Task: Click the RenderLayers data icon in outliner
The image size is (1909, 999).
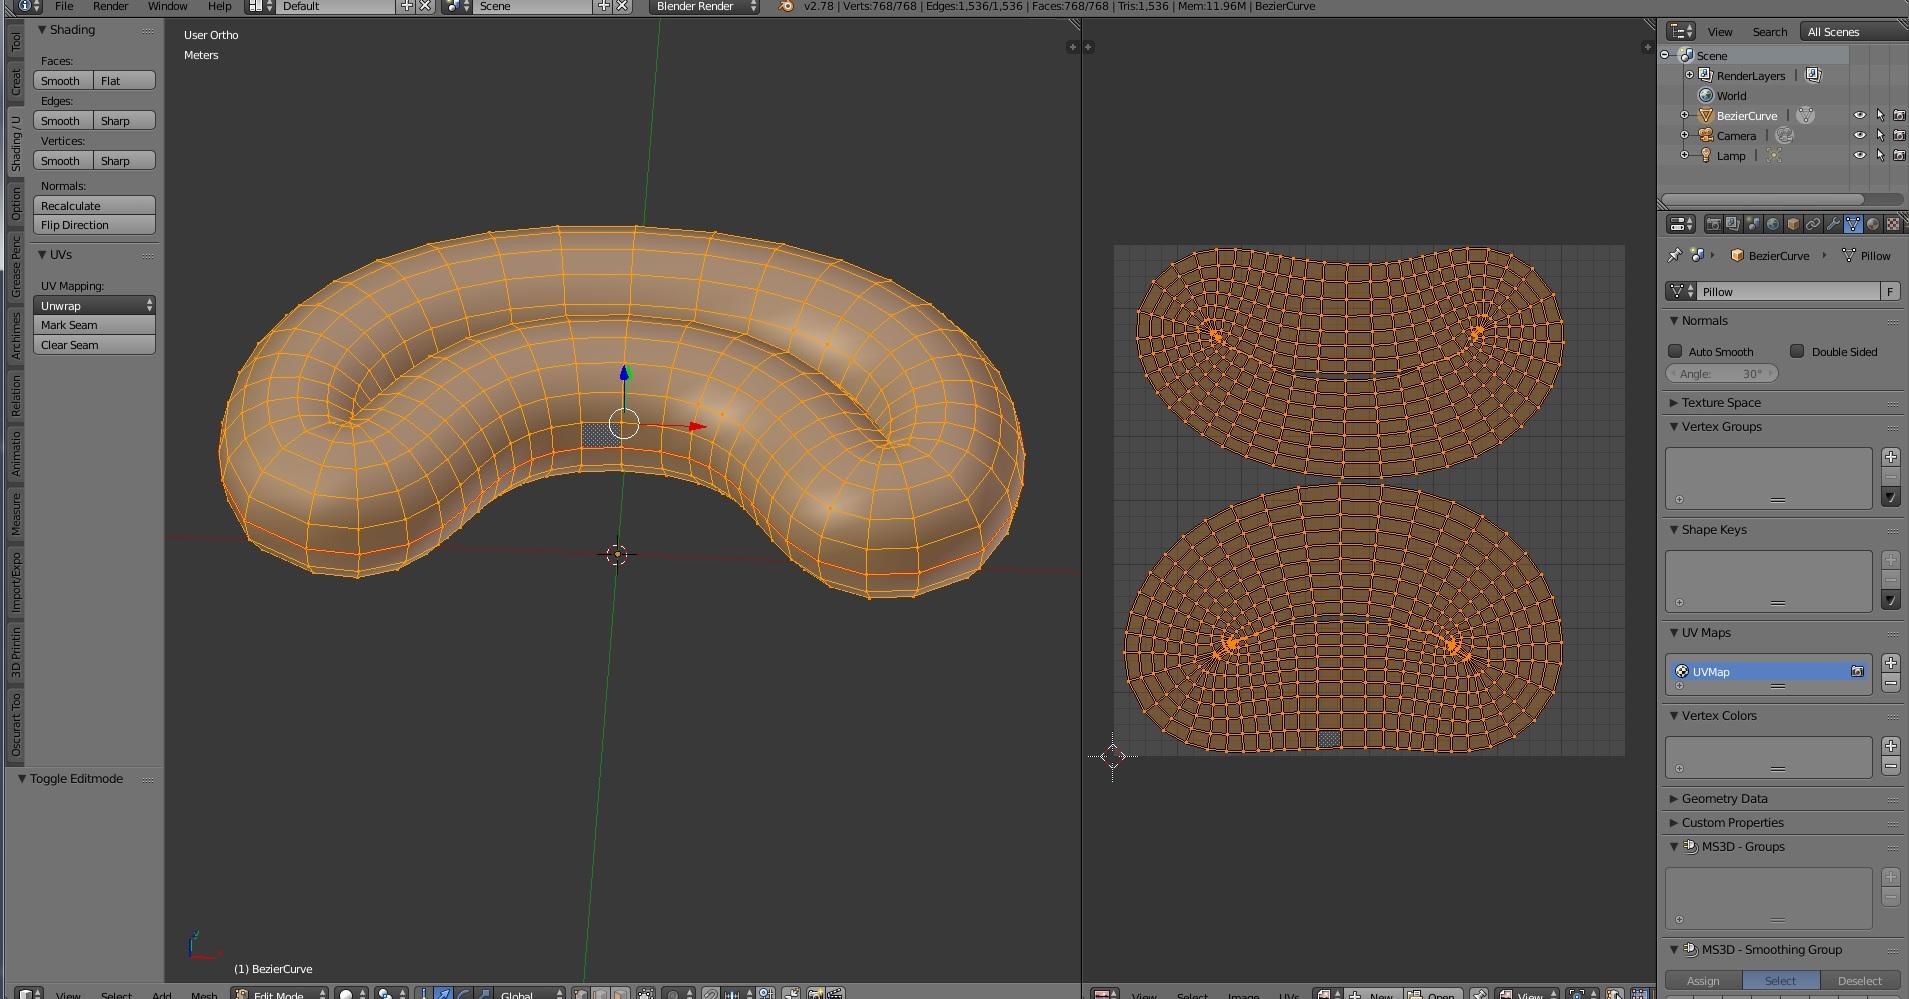Action: (x=1813, y=76)
